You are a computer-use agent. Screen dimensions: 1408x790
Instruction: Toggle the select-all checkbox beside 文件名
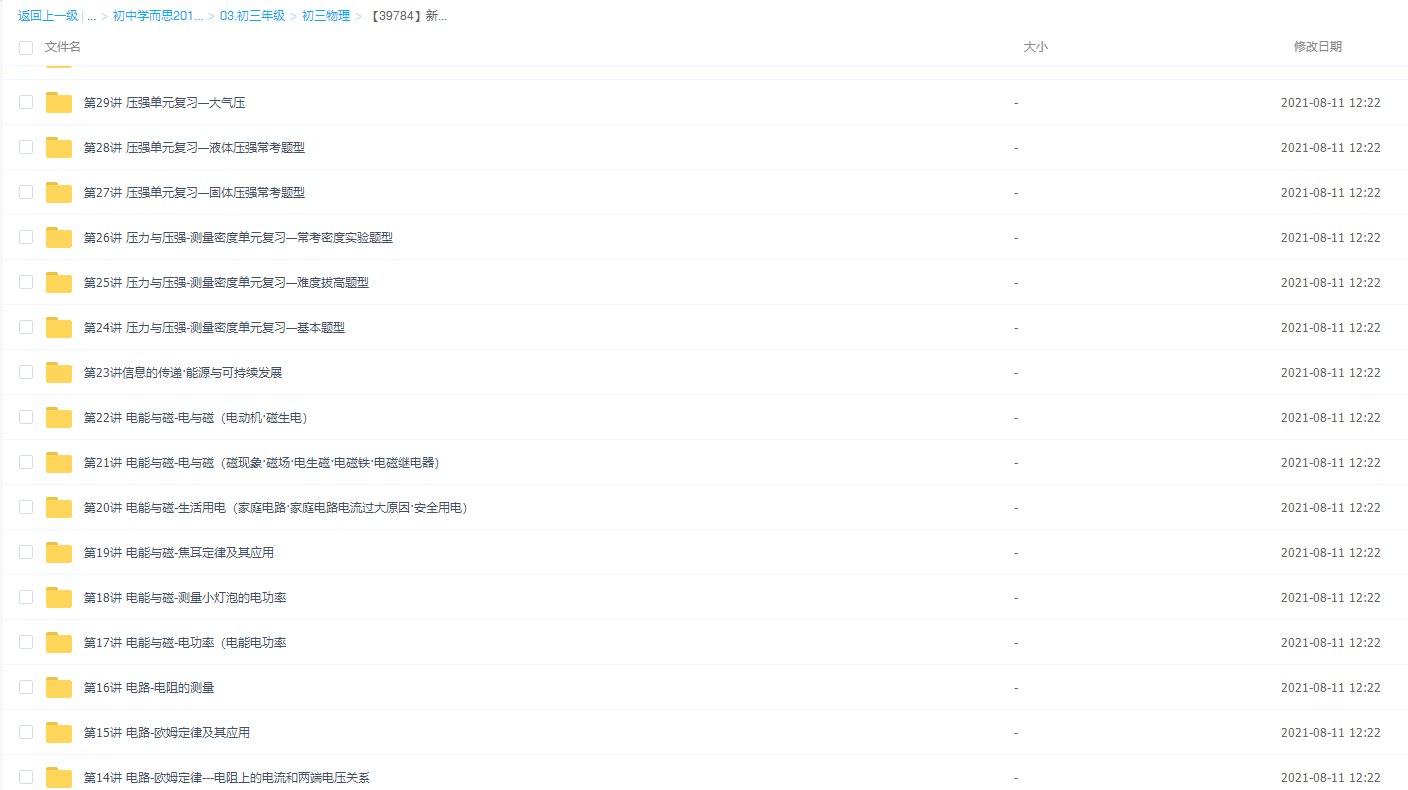[x=26, y=47]
